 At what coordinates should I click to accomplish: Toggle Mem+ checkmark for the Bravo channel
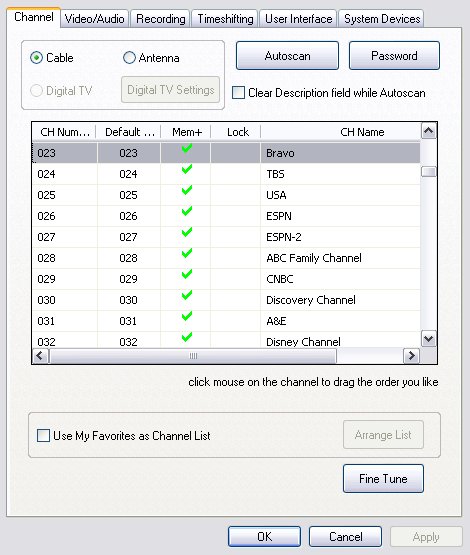click(x=187, y=148)
